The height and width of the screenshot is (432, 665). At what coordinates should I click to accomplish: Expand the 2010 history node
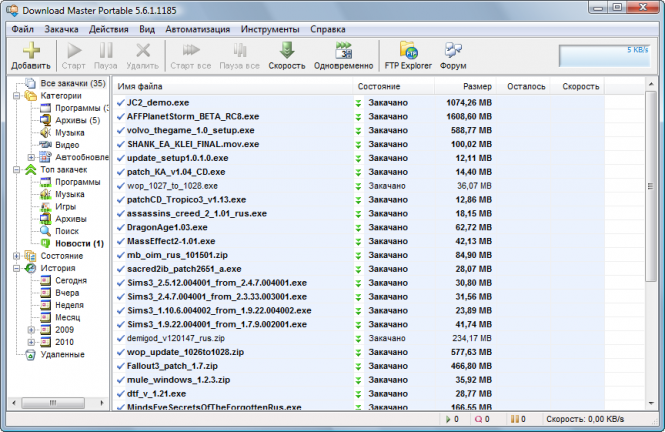31,342
